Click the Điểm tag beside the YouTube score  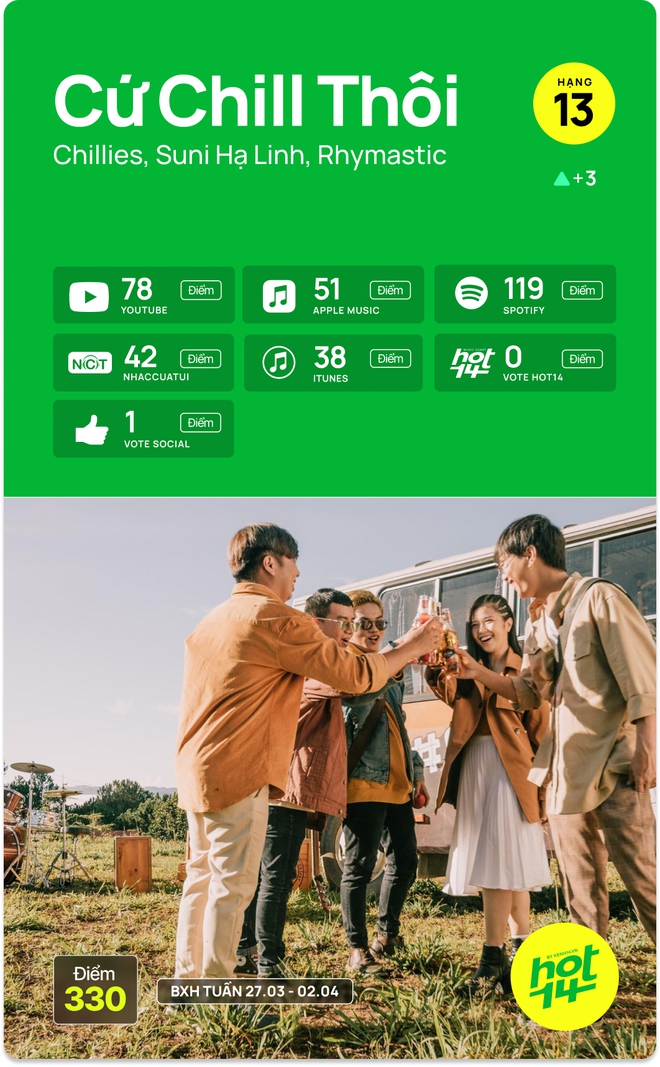pos(201,290)
